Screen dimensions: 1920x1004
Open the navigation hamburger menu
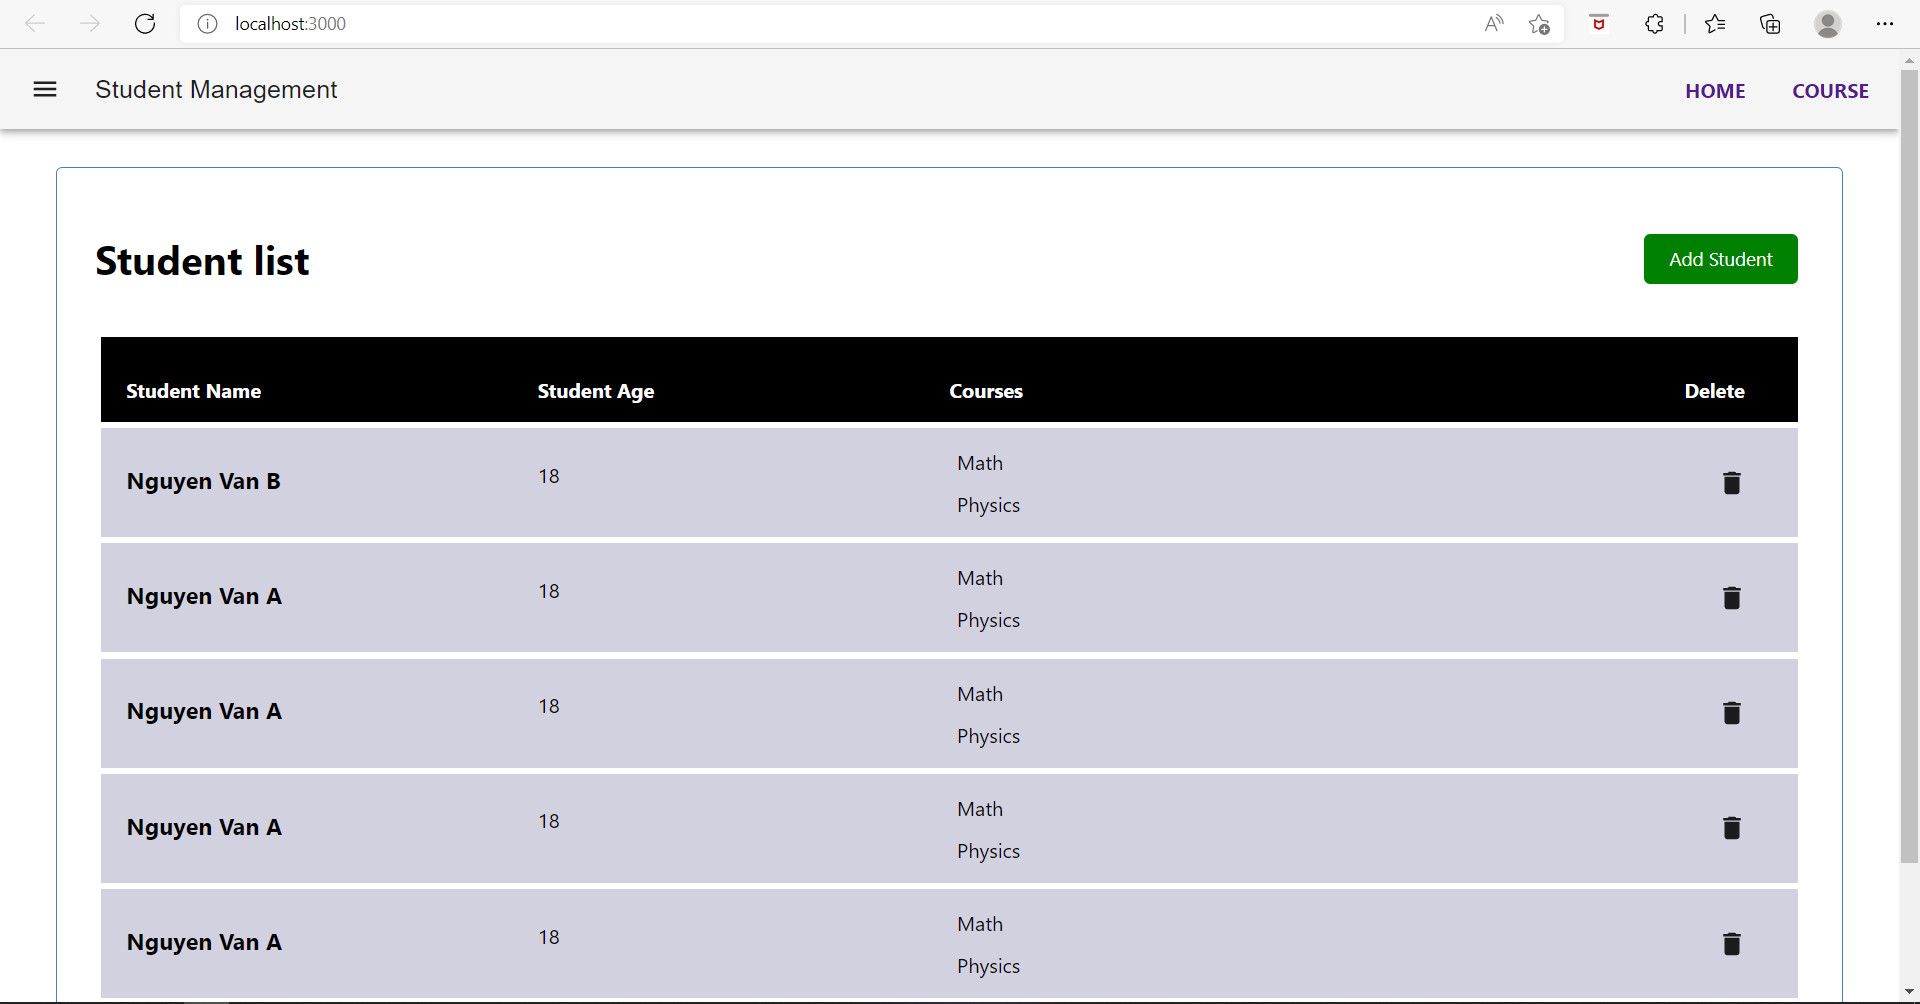point(45,89)
